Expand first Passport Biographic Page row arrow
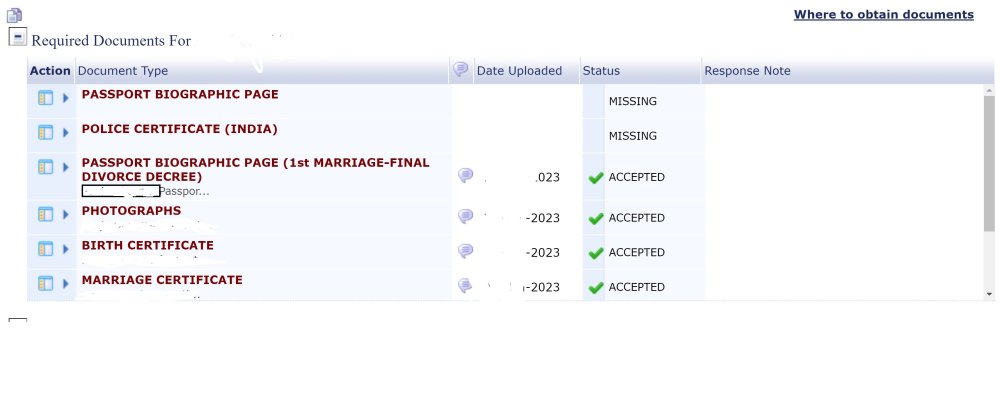The width and height of the screenshot is (1000, 405). click(x=65, y=98)
